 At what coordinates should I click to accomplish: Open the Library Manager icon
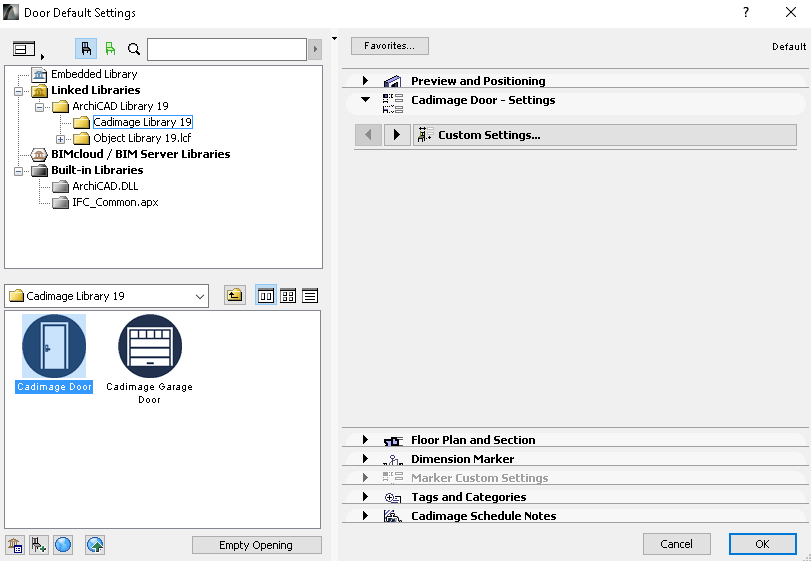tap(15, 545)
